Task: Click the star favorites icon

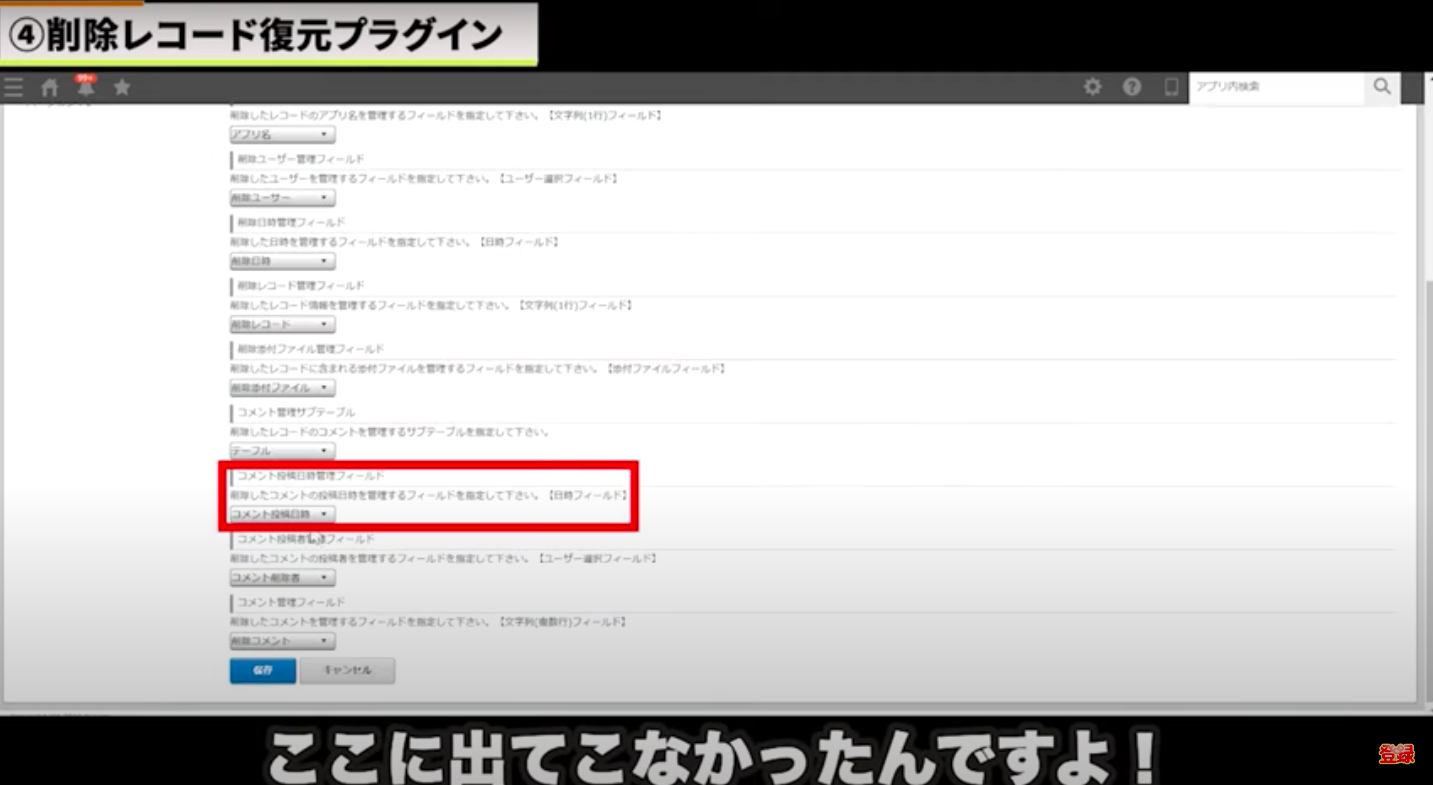Action: point(122,88)
